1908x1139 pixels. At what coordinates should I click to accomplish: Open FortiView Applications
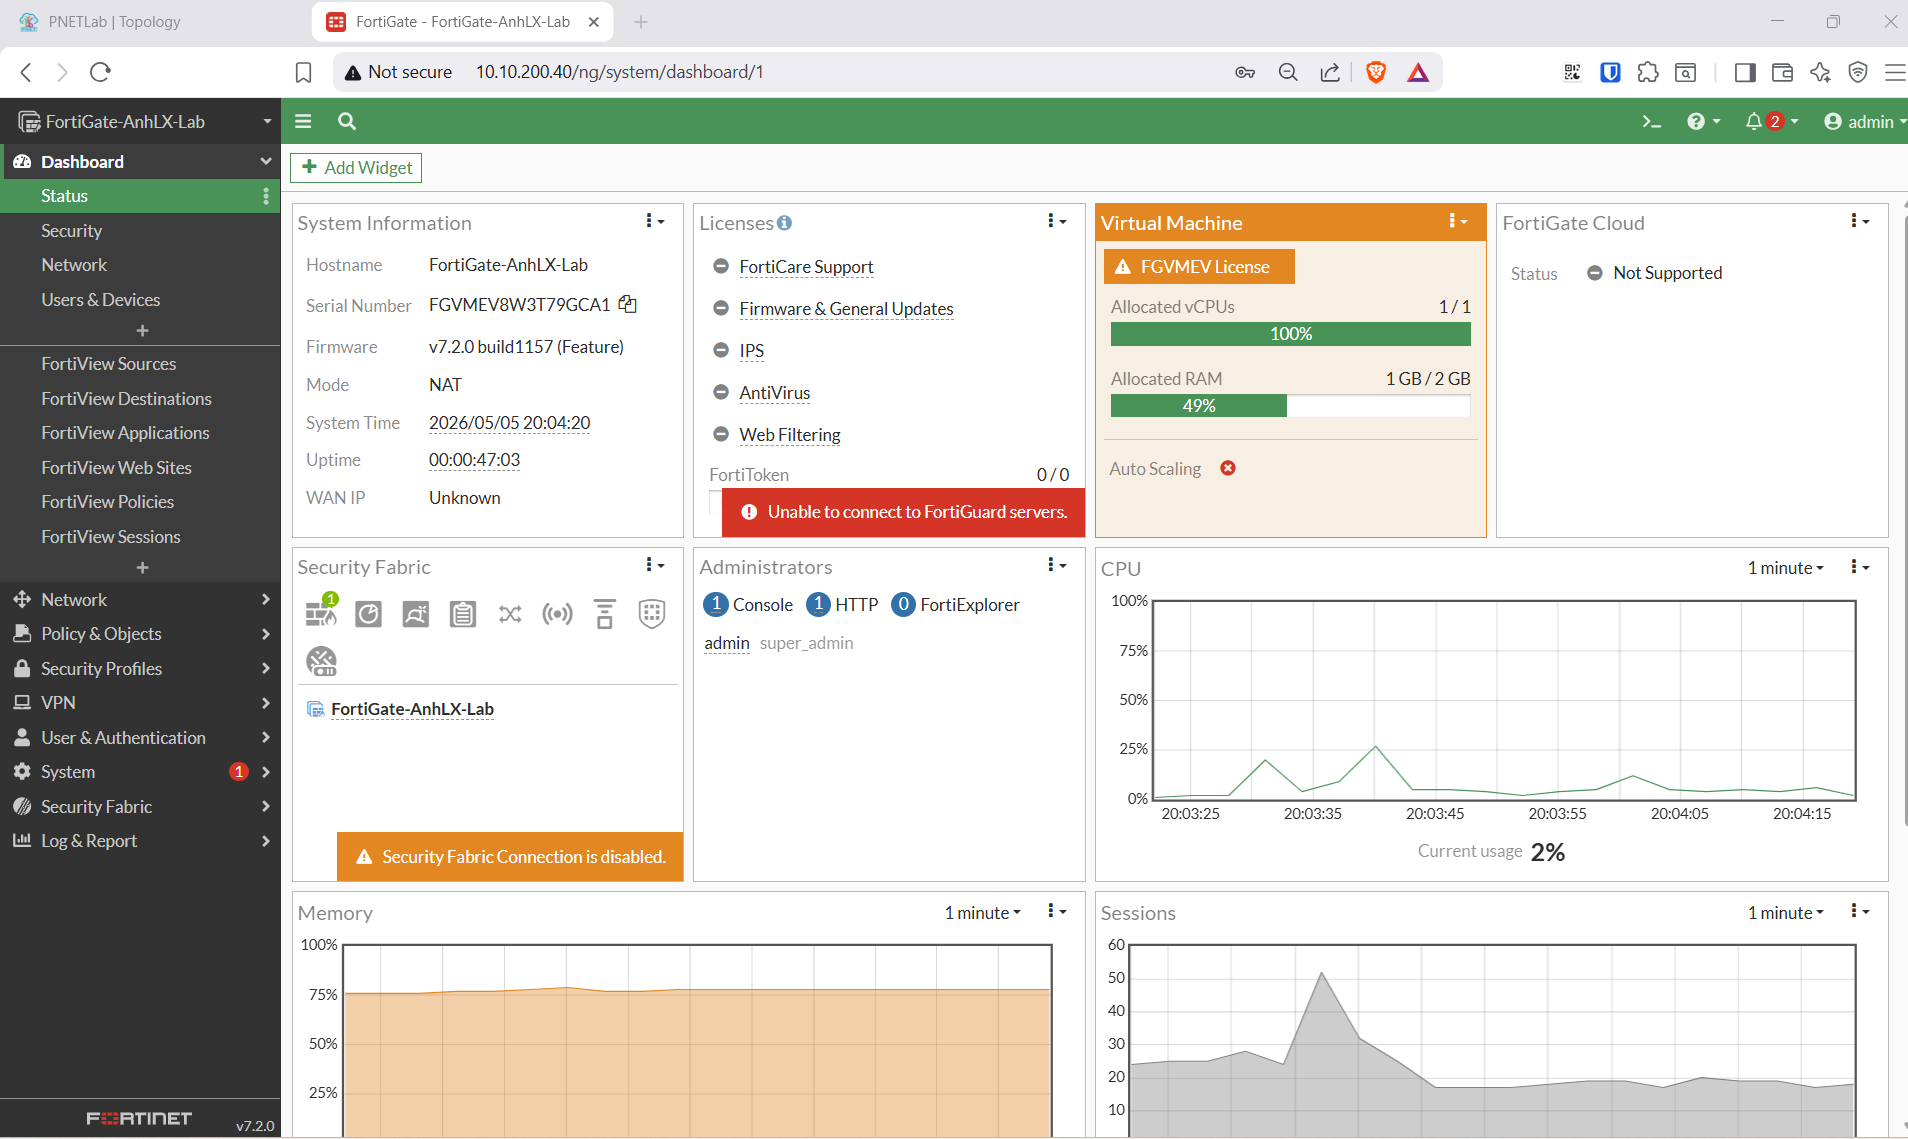(x=125, y=433)
